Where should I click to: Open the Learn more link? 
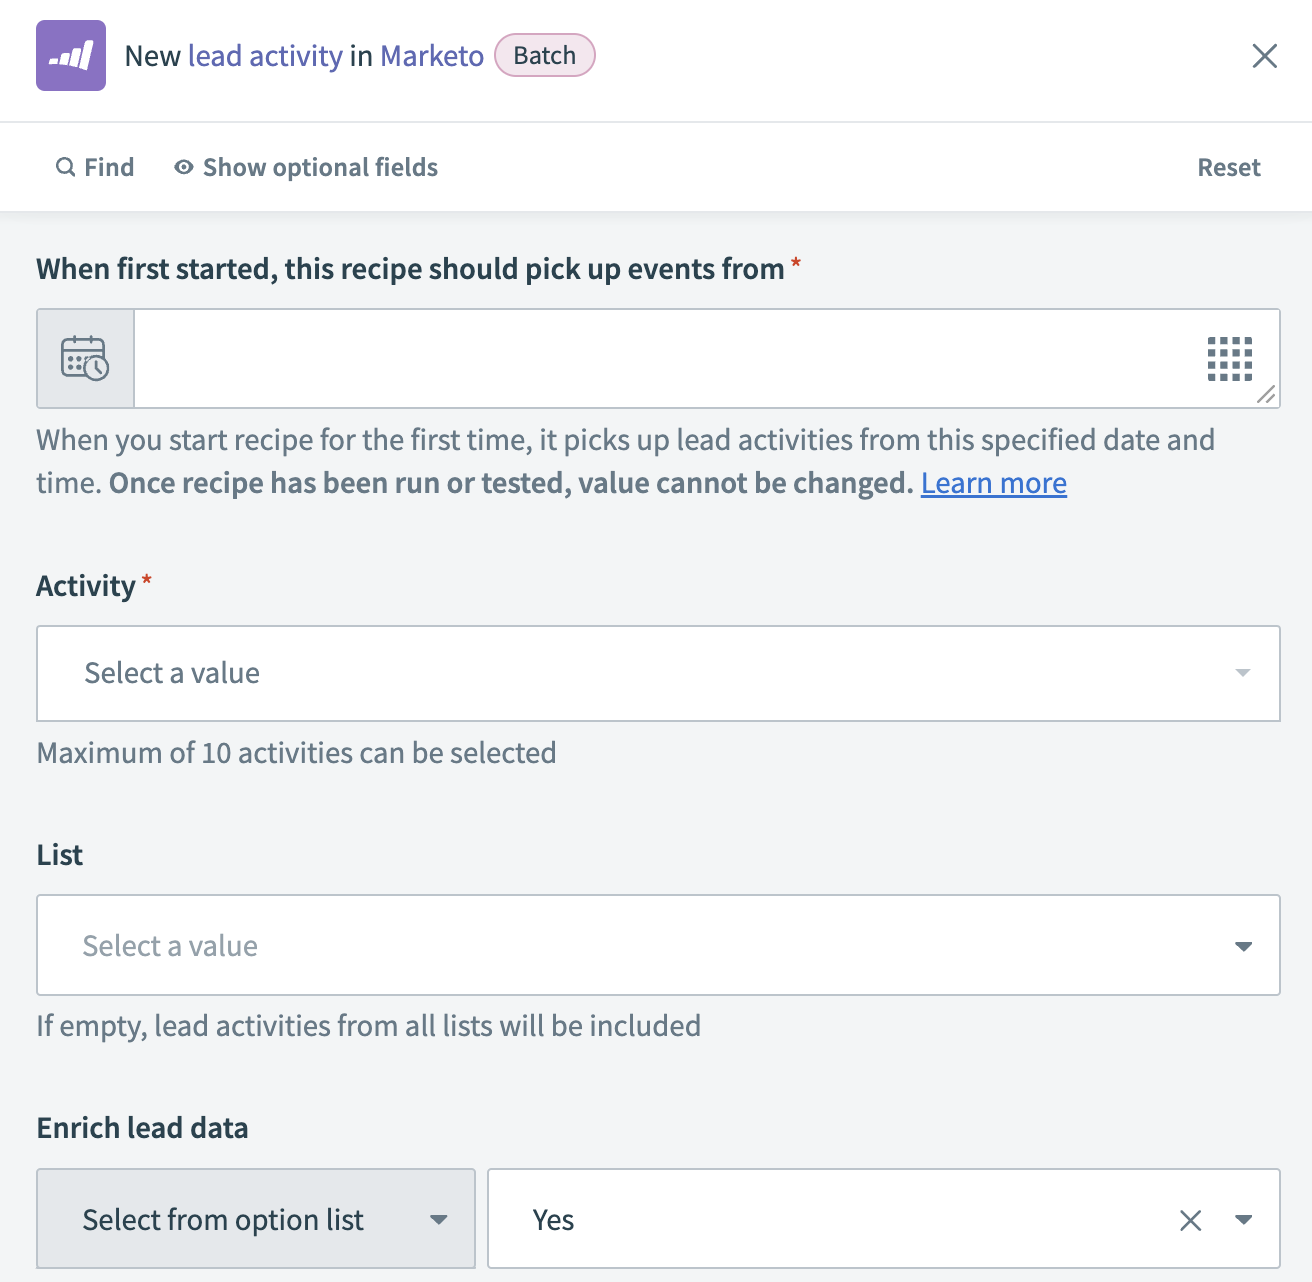coord(993,483)
